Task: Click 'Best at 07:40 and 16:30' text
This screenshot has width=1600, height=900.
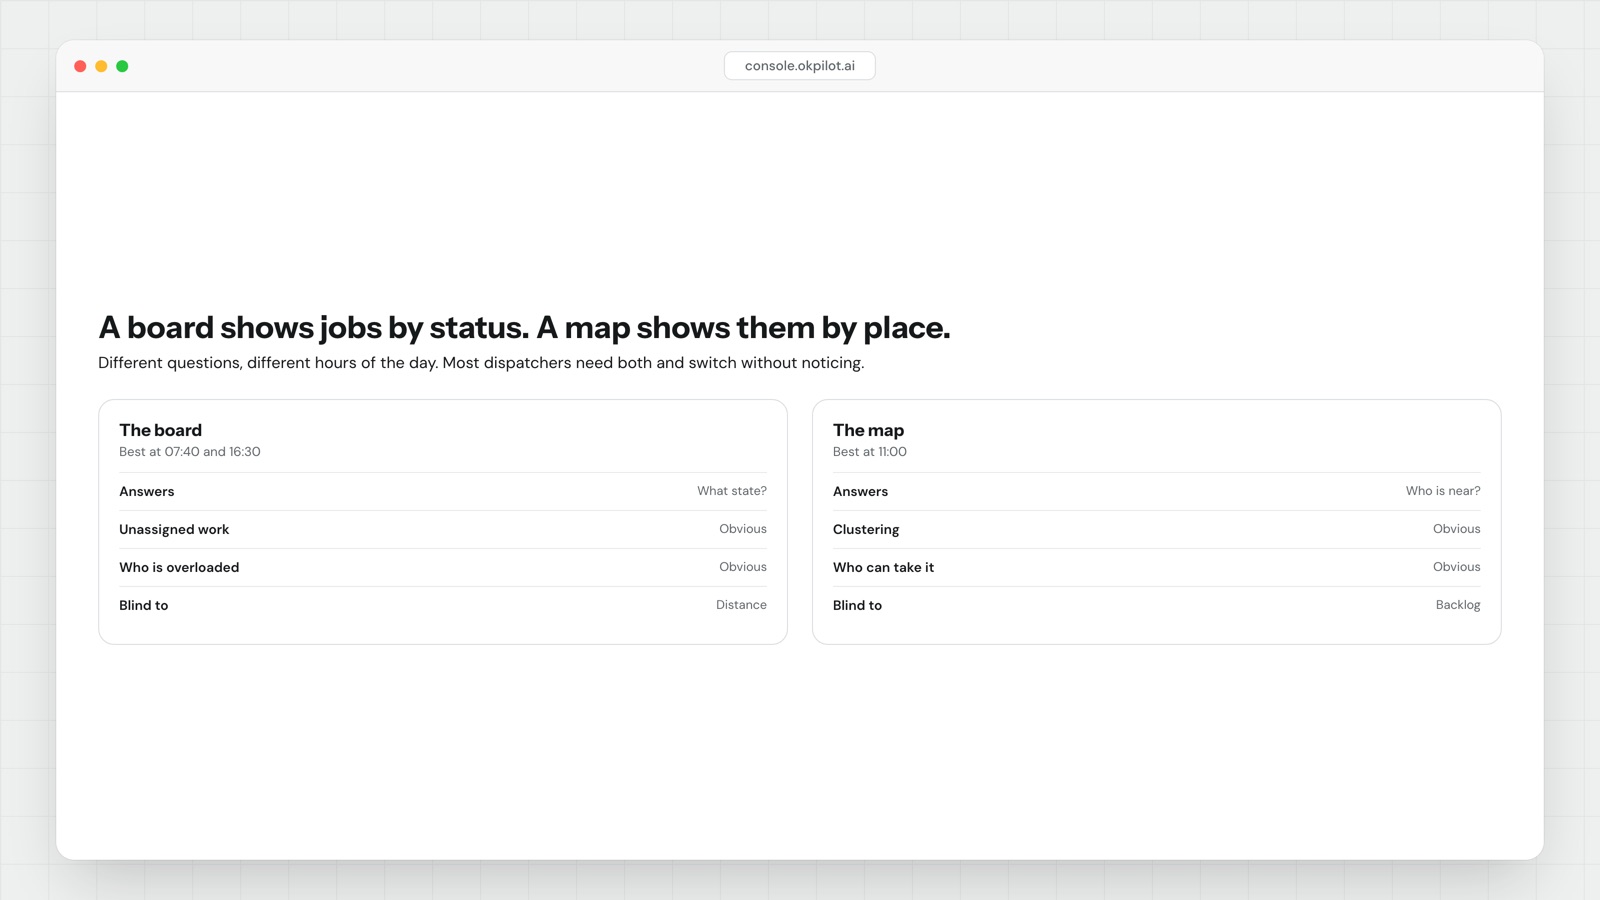Action: 190,452
